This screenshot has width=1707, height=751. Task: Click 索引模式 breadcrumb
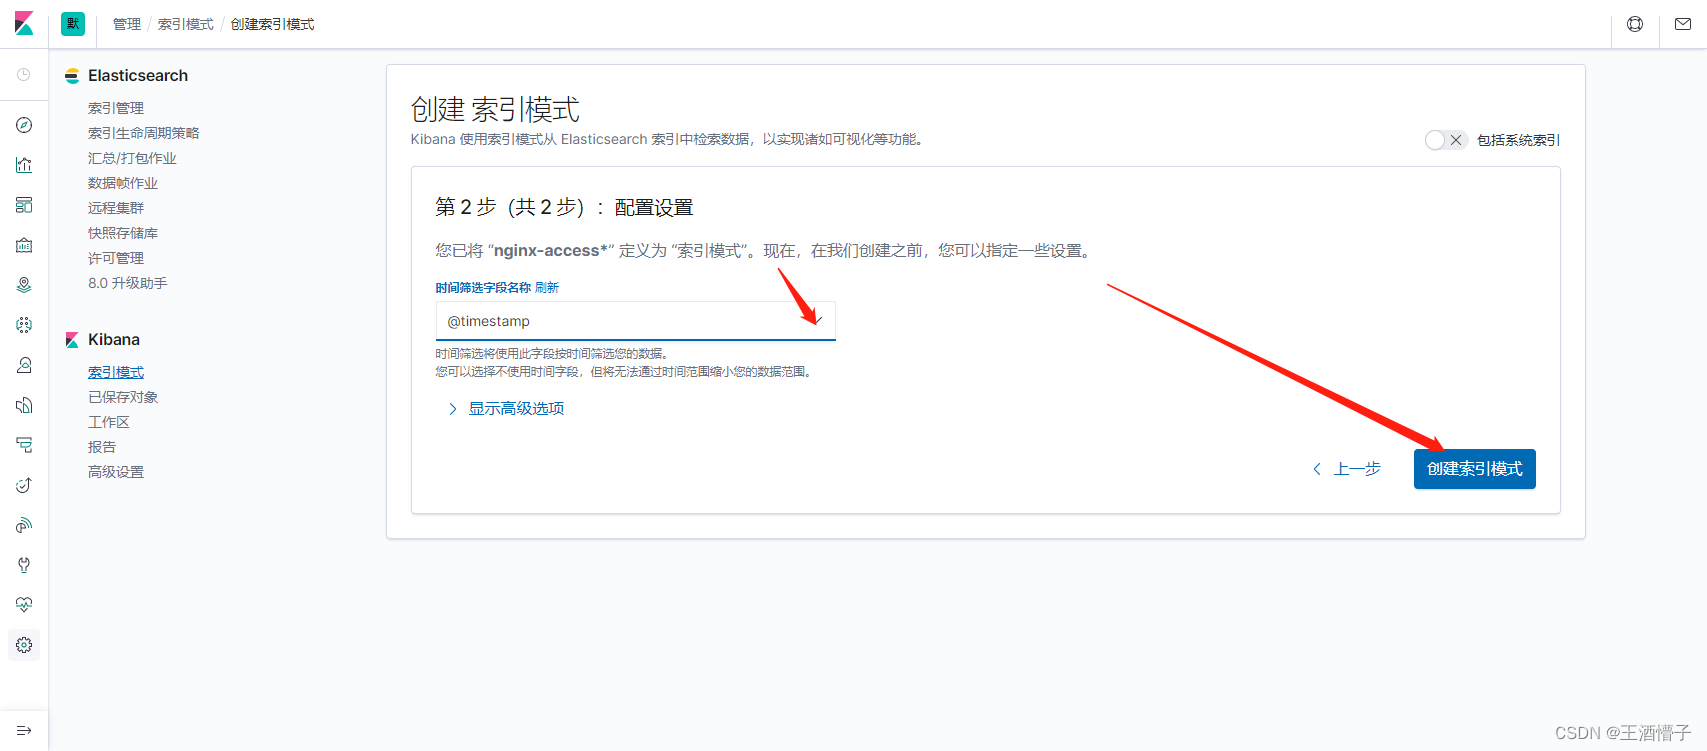coord(186,24)
